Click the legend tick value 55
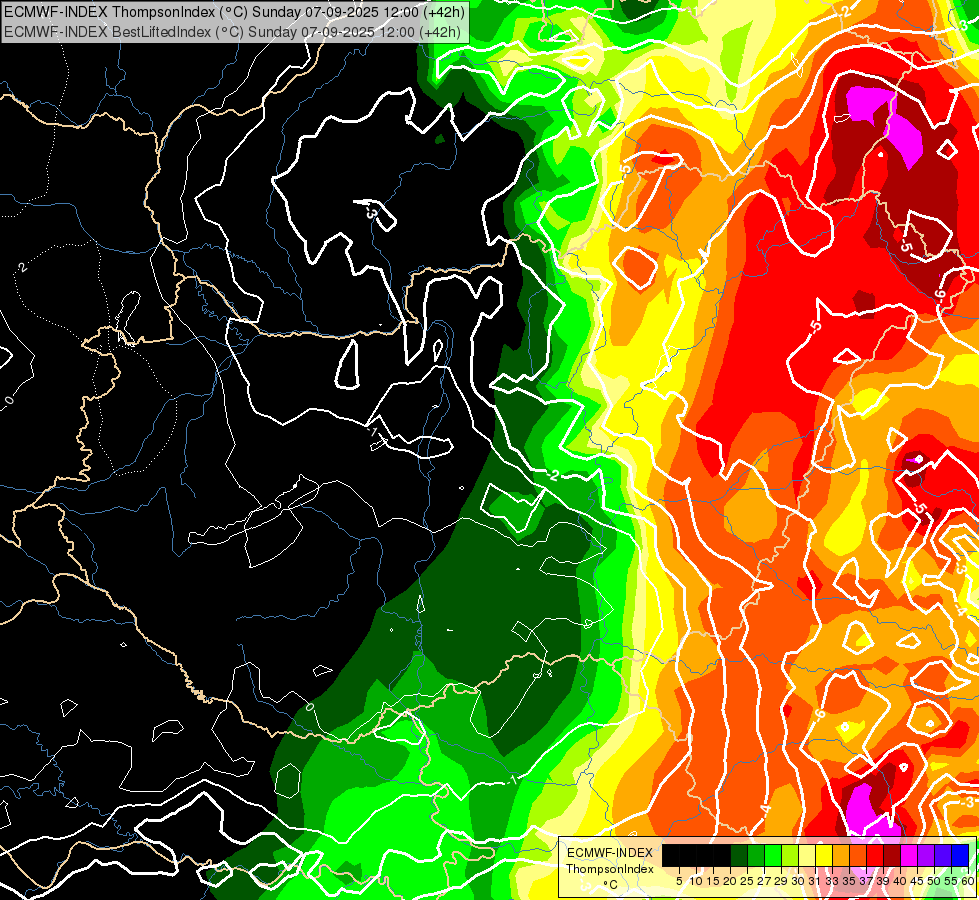Viewport: 979px width, 900px height. [x=951, y=881]
